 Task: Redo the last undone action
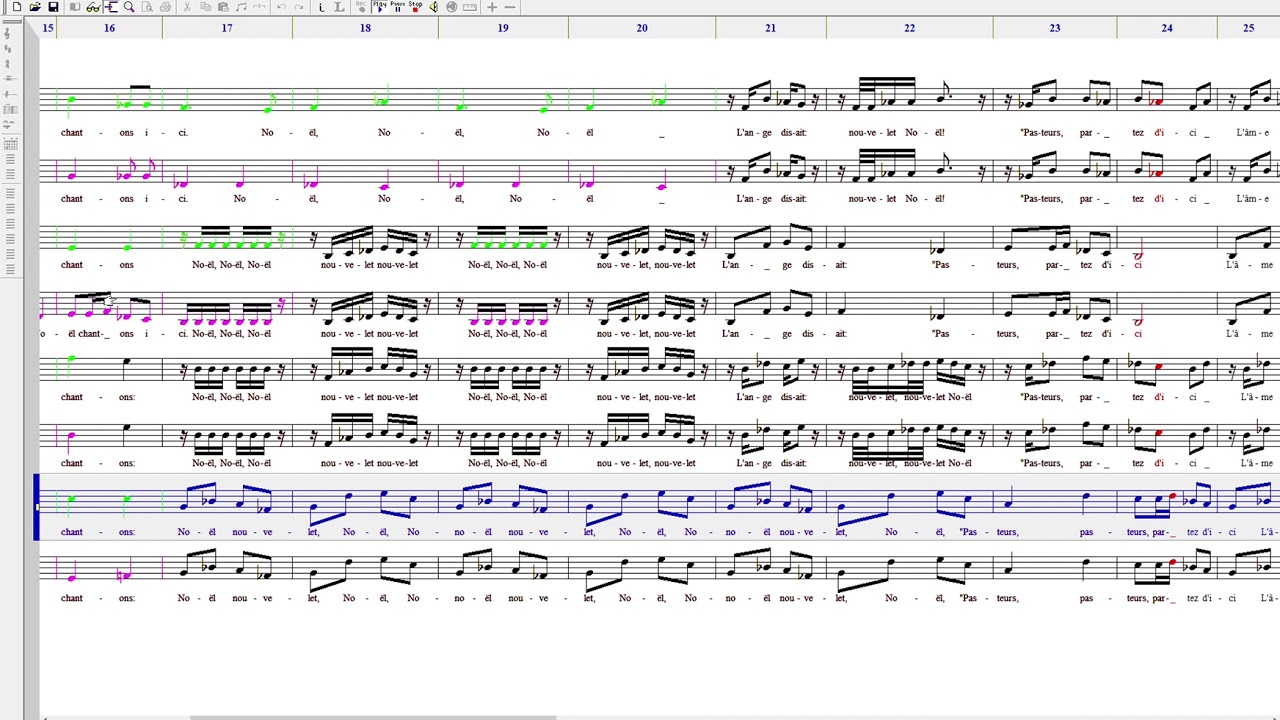tap(299, 7)
